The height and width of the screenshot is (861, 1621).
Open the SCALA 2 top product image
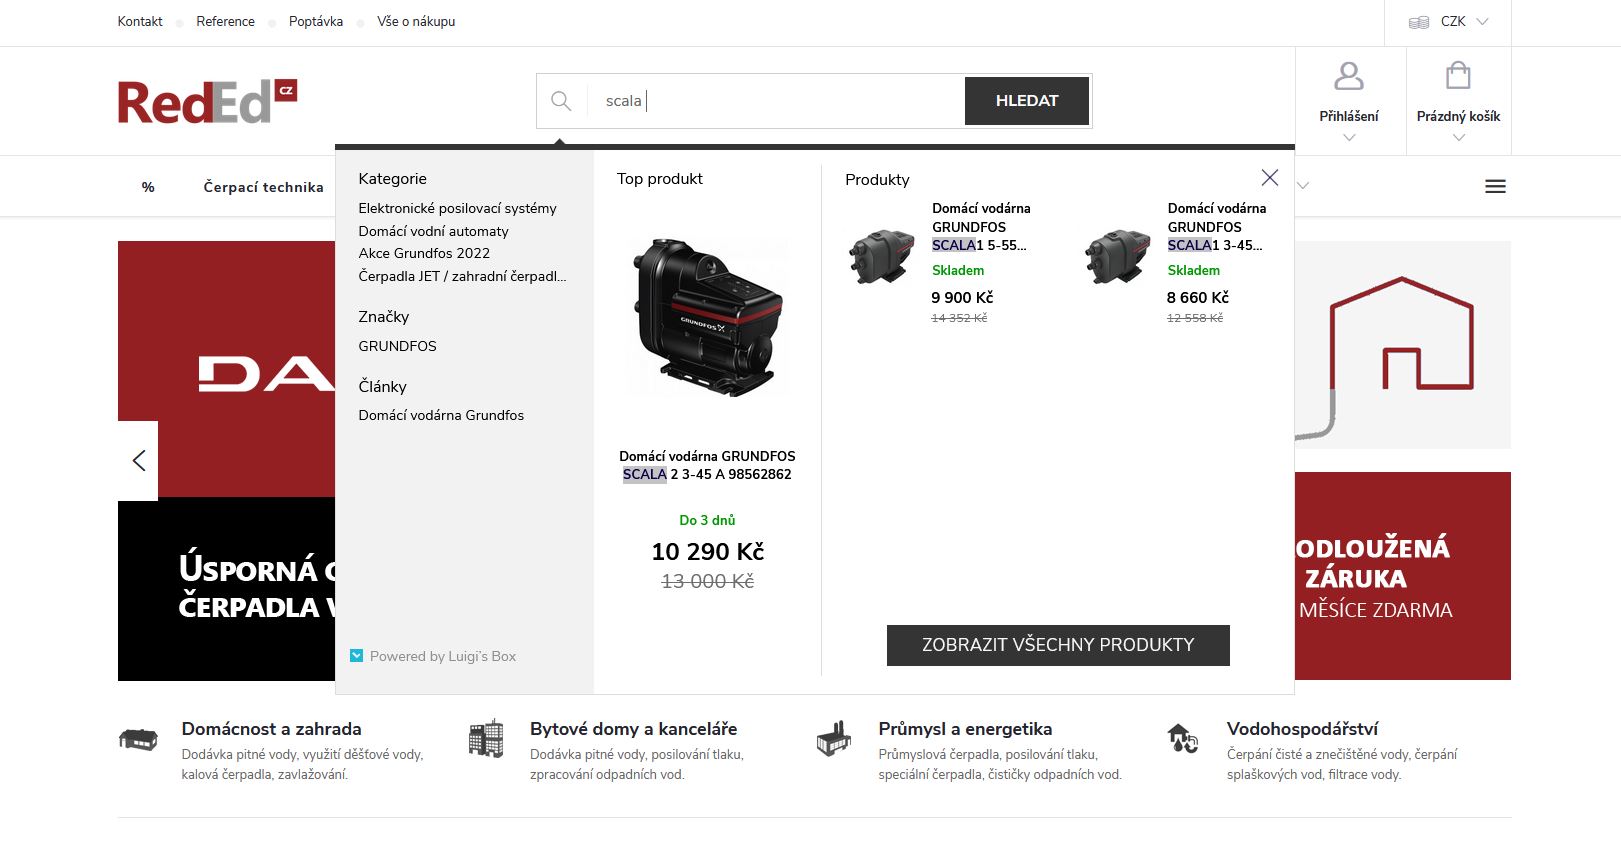[x=707, y=318]
